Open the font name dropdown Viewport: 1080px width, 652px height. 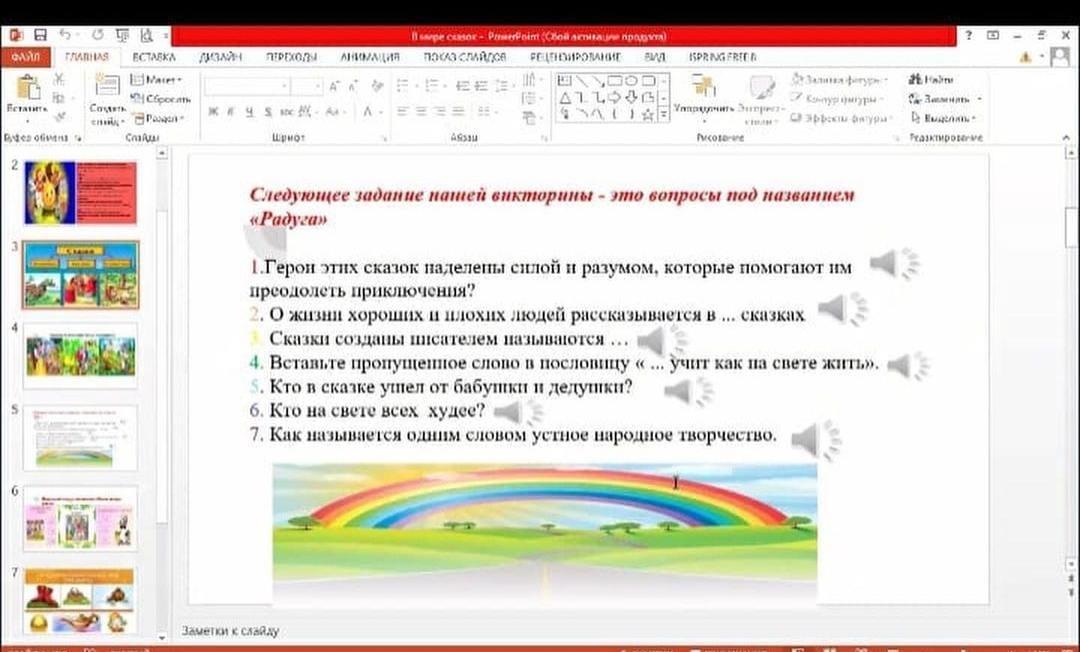point(285,87)
